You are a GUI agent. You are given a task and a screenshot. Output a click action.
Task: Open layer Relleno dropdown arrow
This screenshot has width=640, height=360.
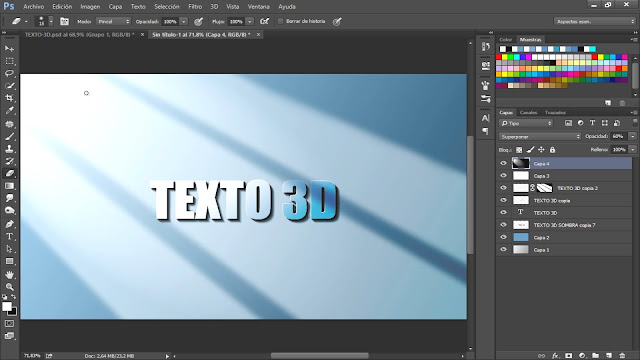(633, 150)
